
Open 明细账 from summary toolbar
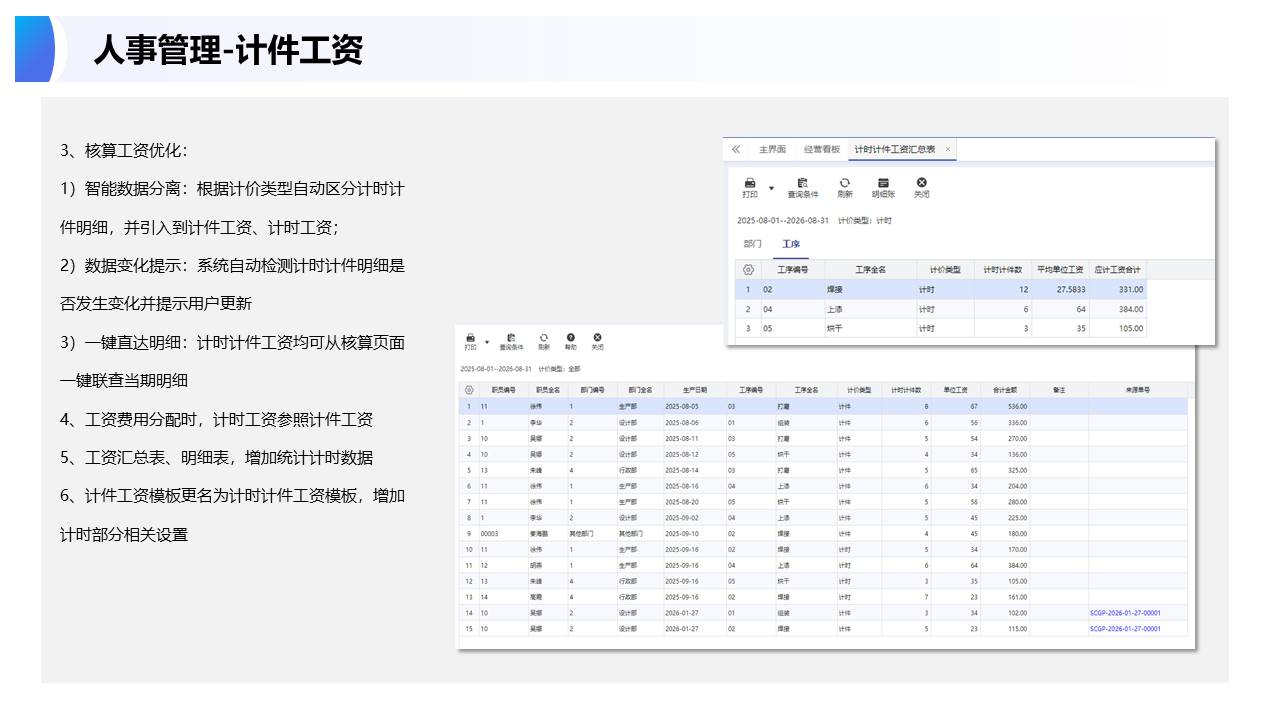(x=883, y=184)
